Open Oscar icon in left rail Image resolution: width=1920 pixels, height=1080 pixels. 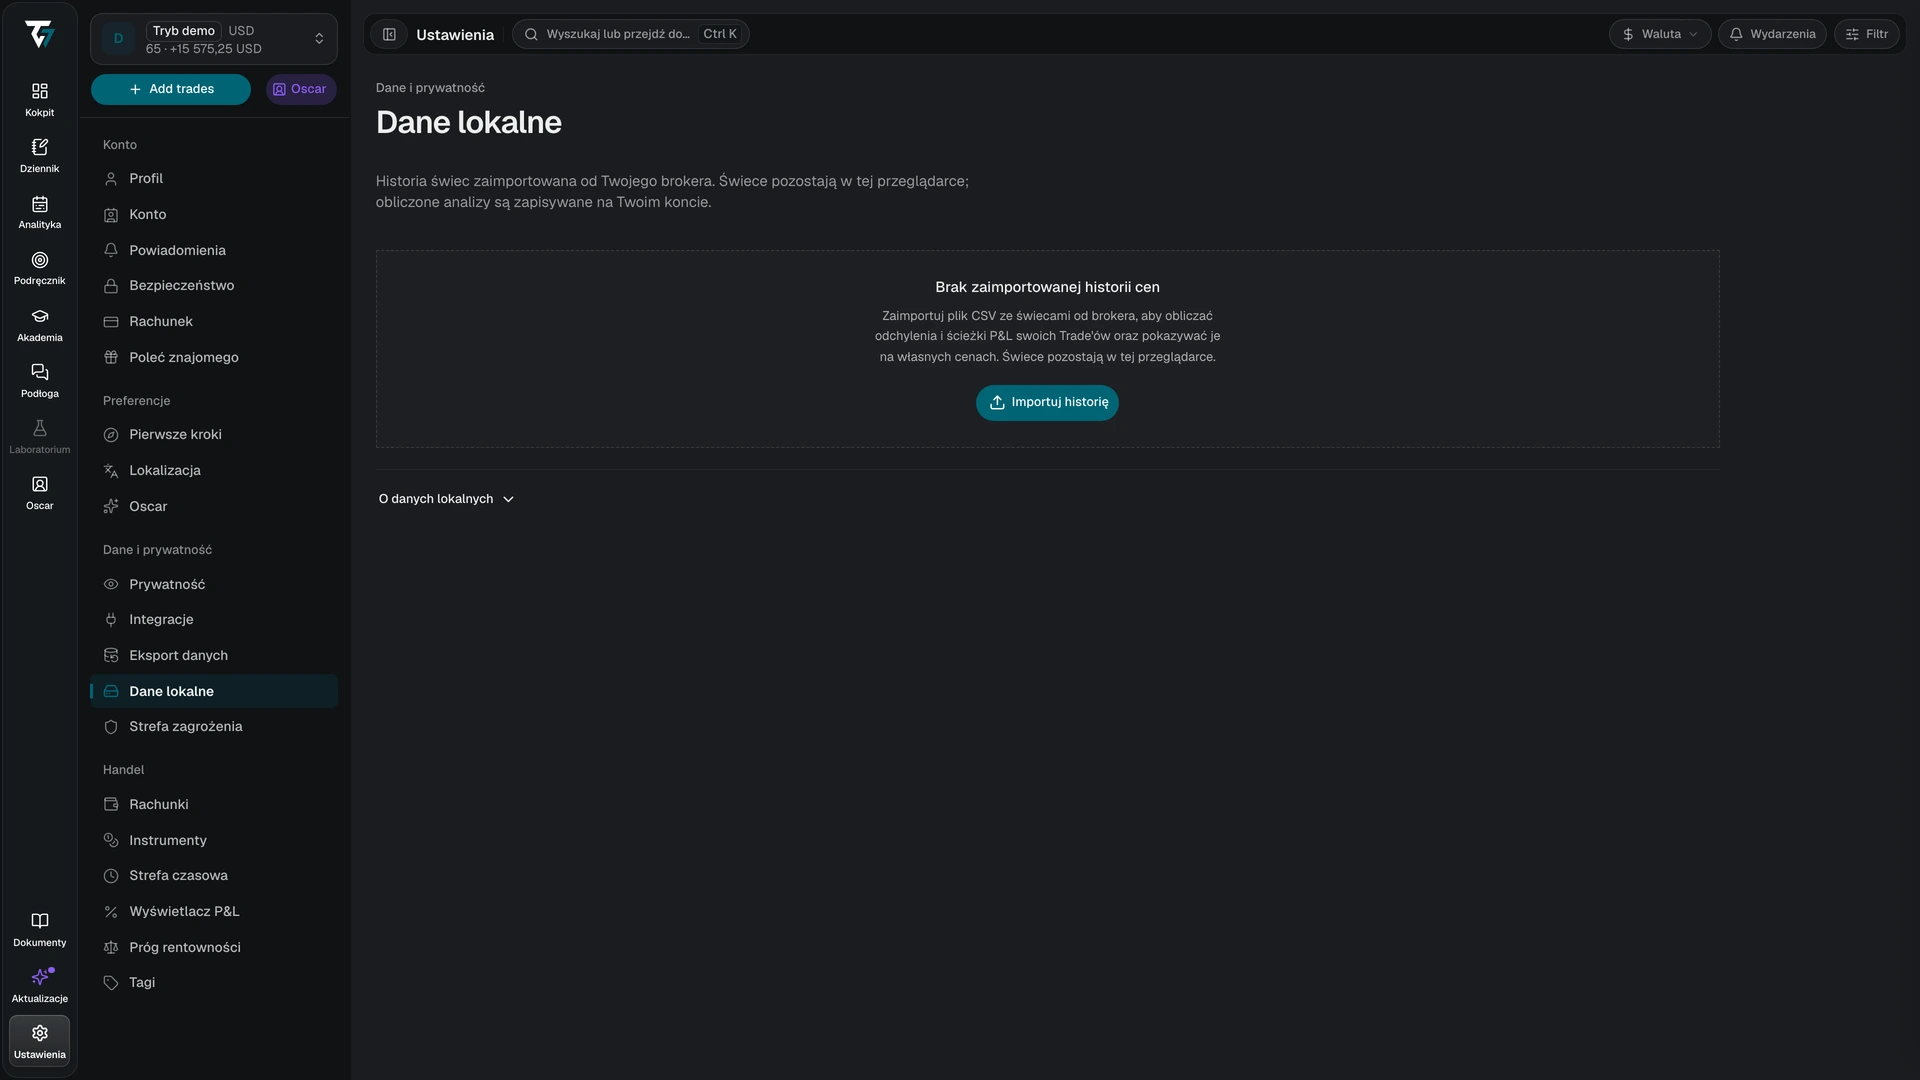click(40, 493)
